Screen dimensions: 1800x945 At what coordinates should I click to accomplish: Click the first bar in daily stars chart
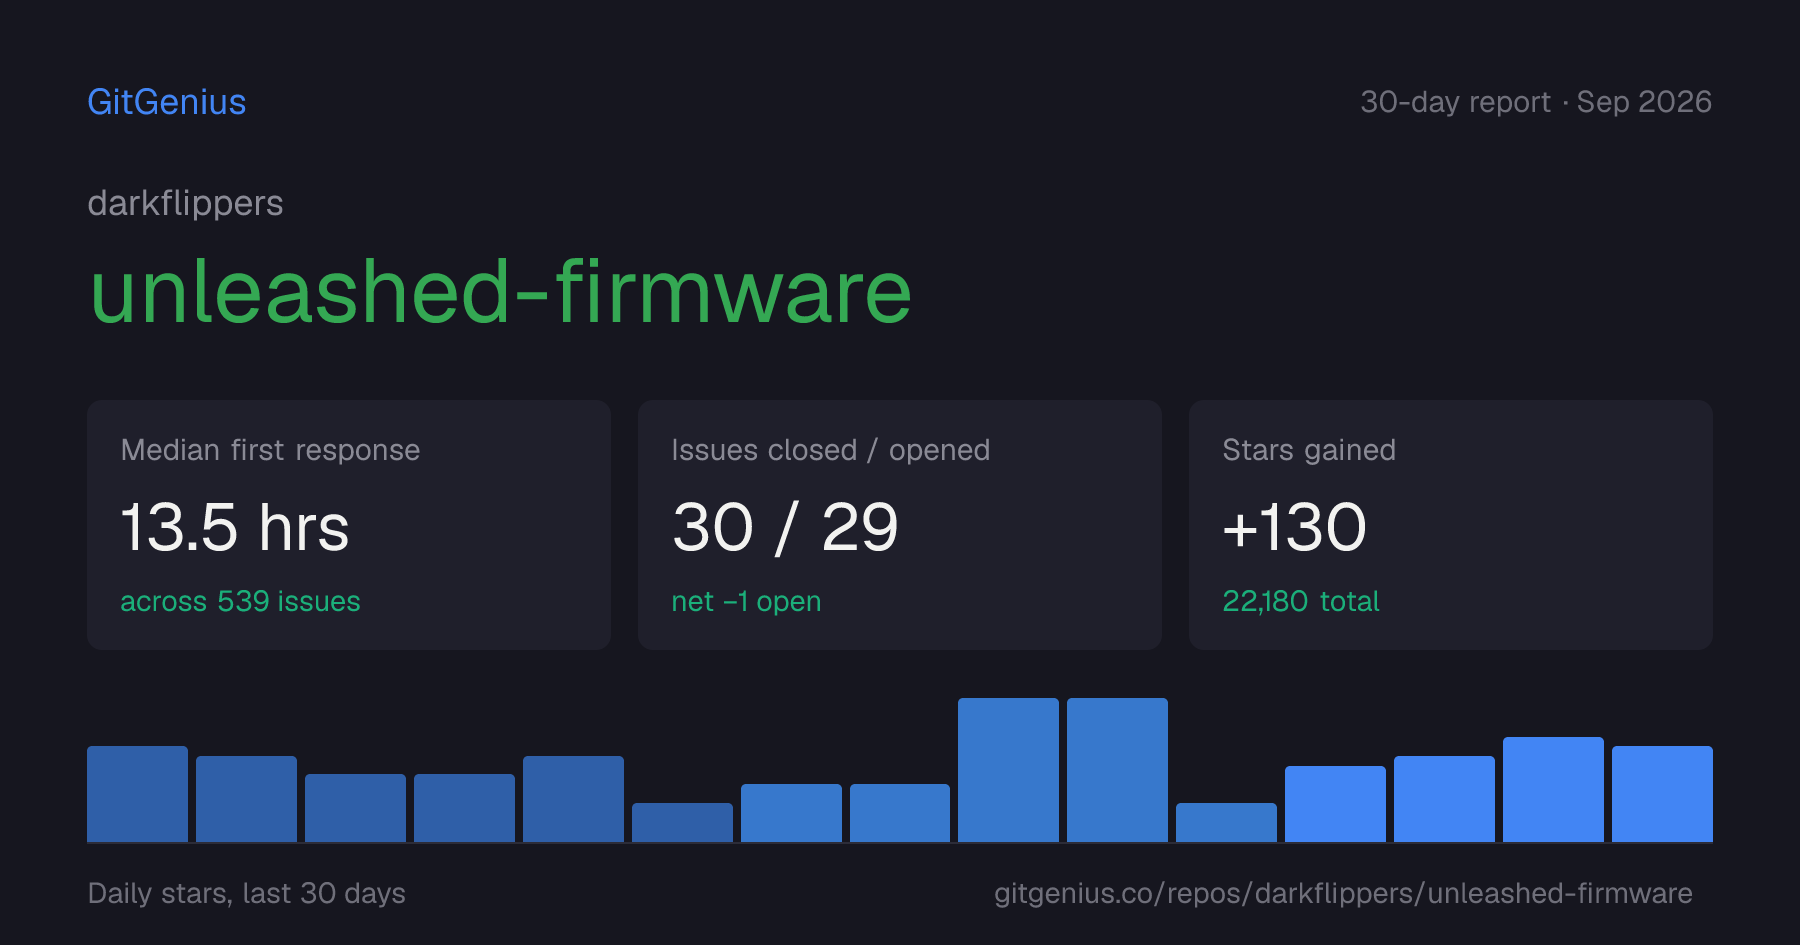point(137,794)
